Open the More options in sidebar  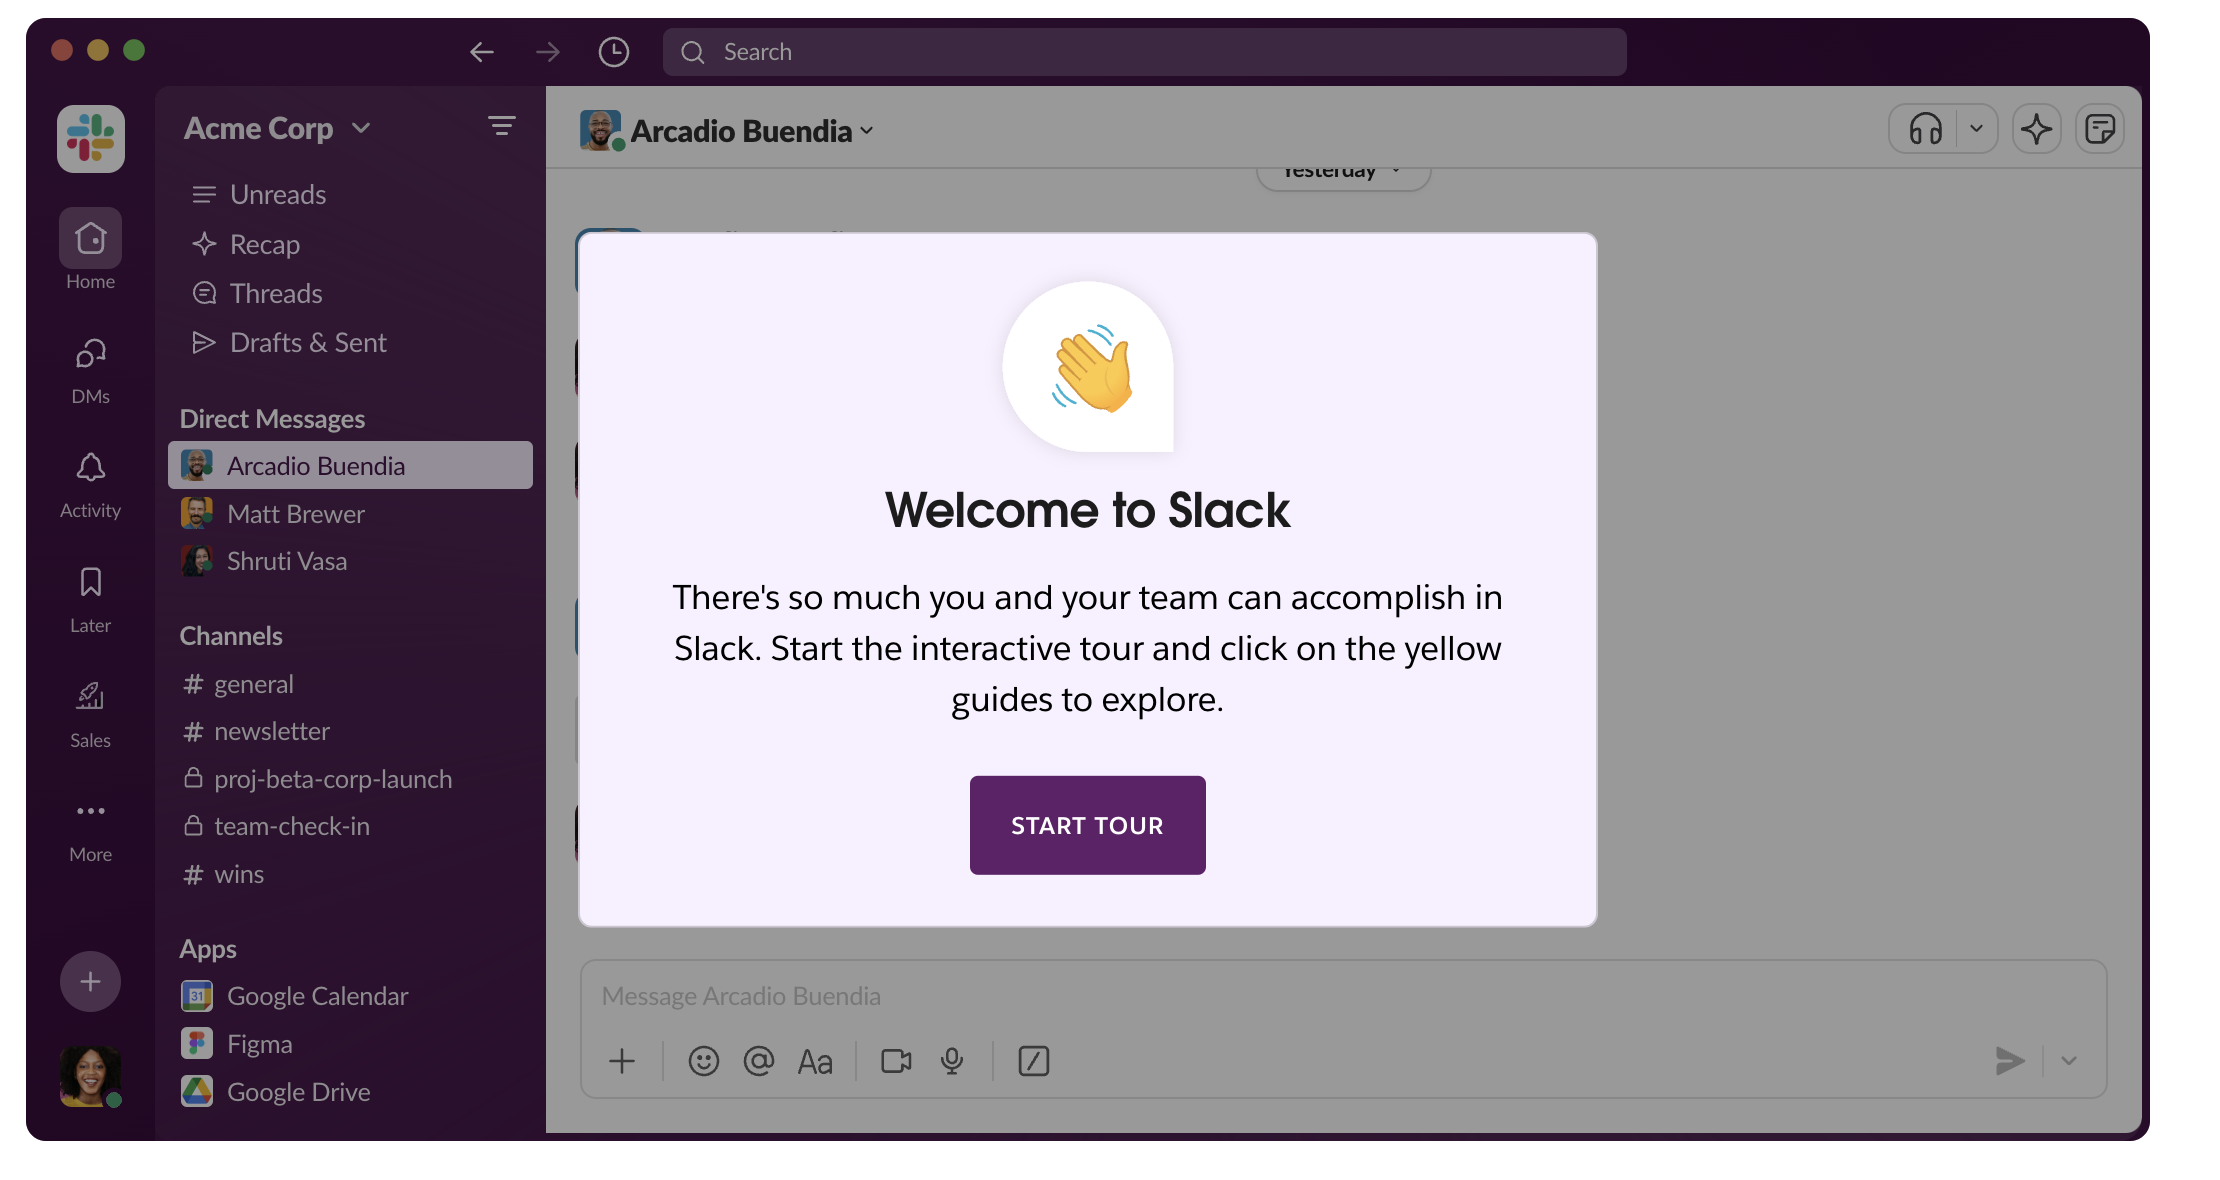pos(91,830)
